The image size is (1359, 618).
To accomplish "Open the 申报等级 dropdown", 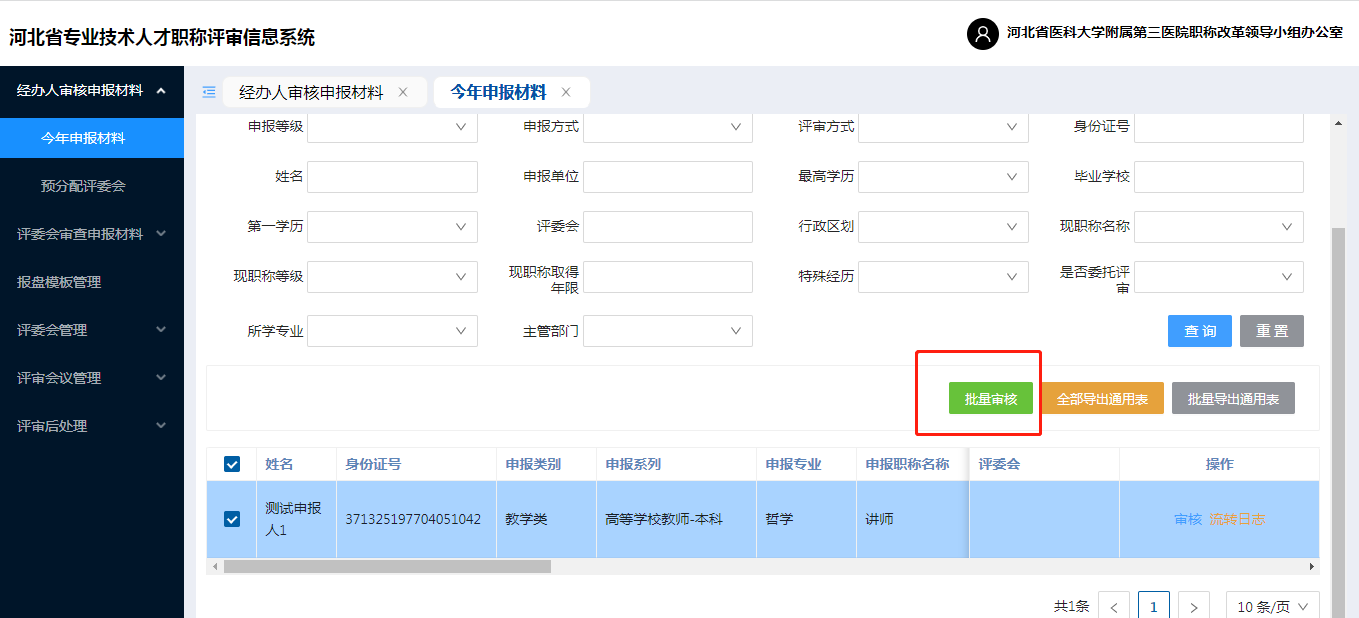I will pos(392,127).
